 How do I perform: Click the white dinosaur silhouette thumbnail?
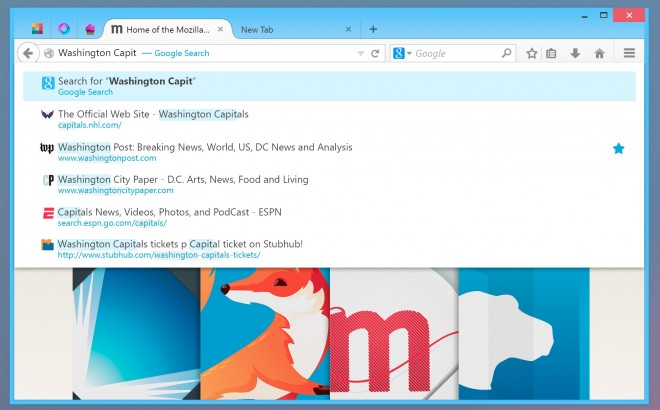coord(524,334)
